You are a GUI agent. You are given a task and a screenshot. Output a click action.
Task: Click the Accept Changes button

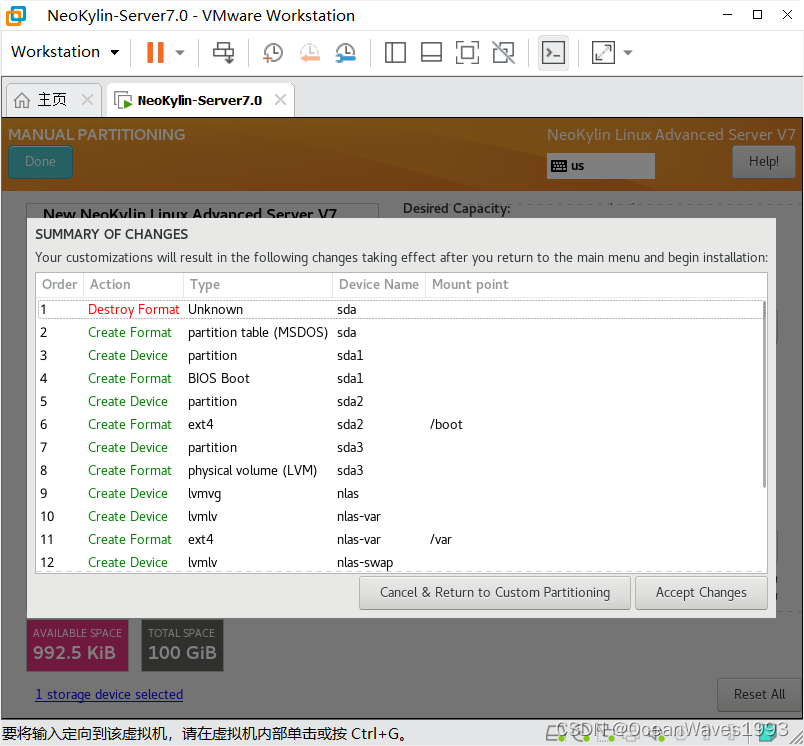pos(701,593)
